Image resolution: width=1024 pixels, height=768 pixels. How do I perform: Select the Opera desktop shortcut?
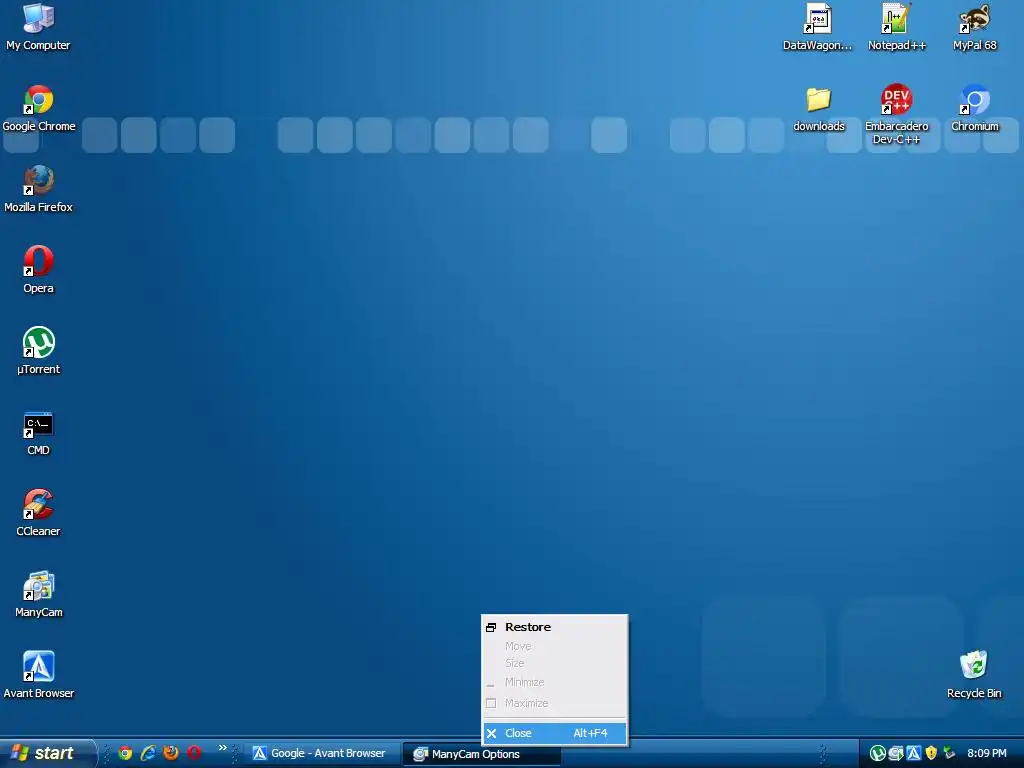39,270
